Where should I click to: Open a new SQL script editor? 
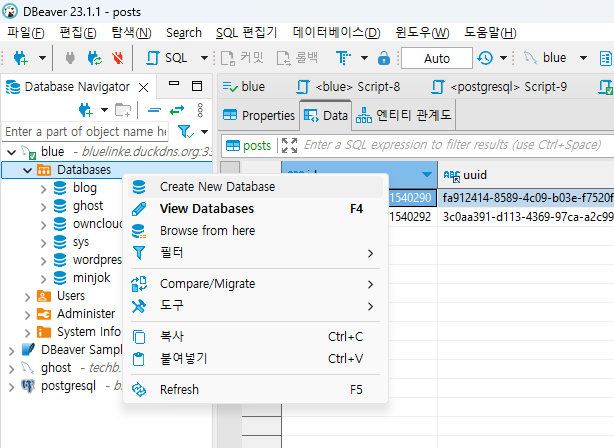tap(168, 58)
